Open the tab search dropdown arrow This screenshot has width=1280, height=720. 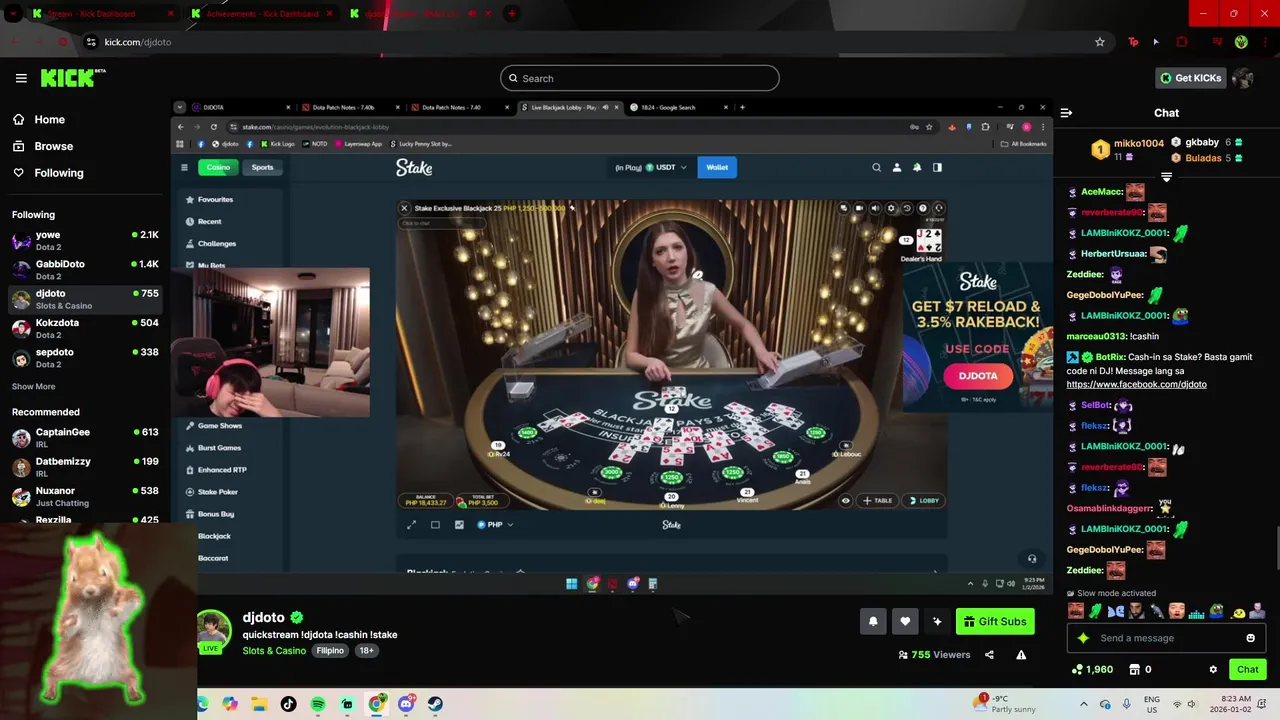pyautogui.click(x=13, y=14)
